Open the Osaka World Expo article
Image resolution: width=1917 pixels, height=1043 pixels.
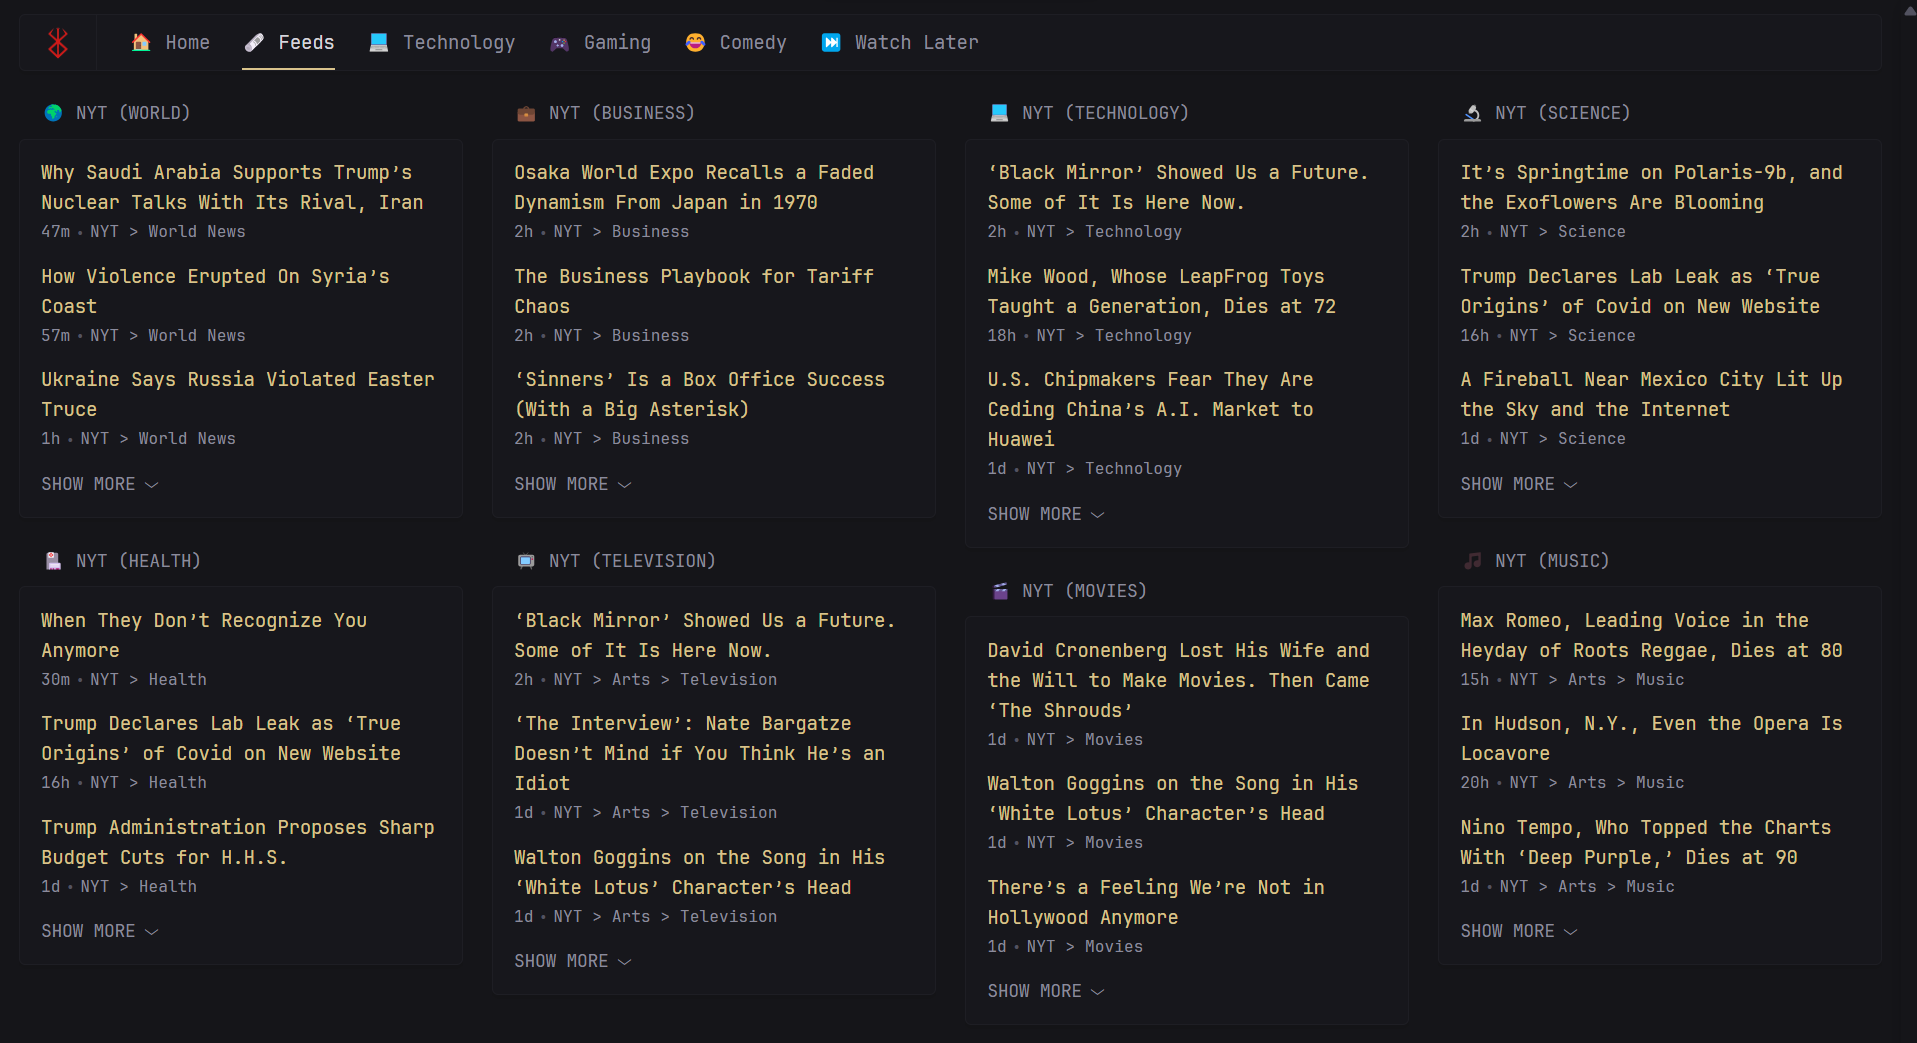694,187
